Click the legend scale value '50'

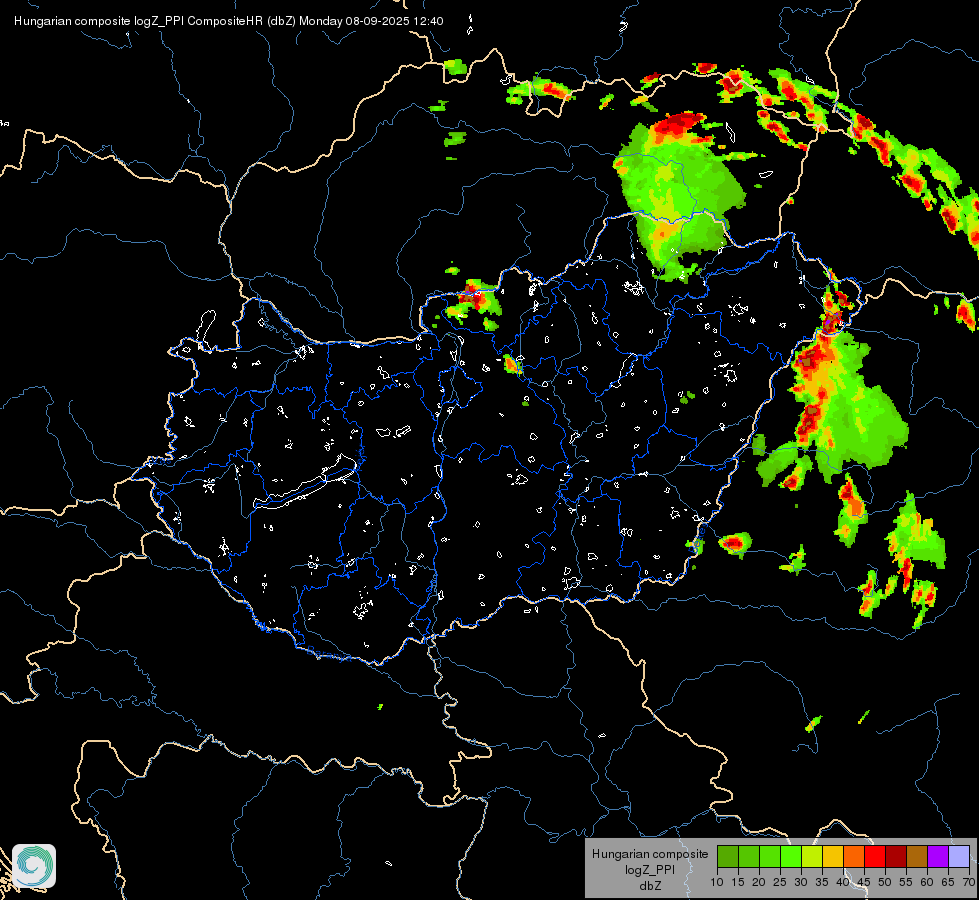click(885, 883)
